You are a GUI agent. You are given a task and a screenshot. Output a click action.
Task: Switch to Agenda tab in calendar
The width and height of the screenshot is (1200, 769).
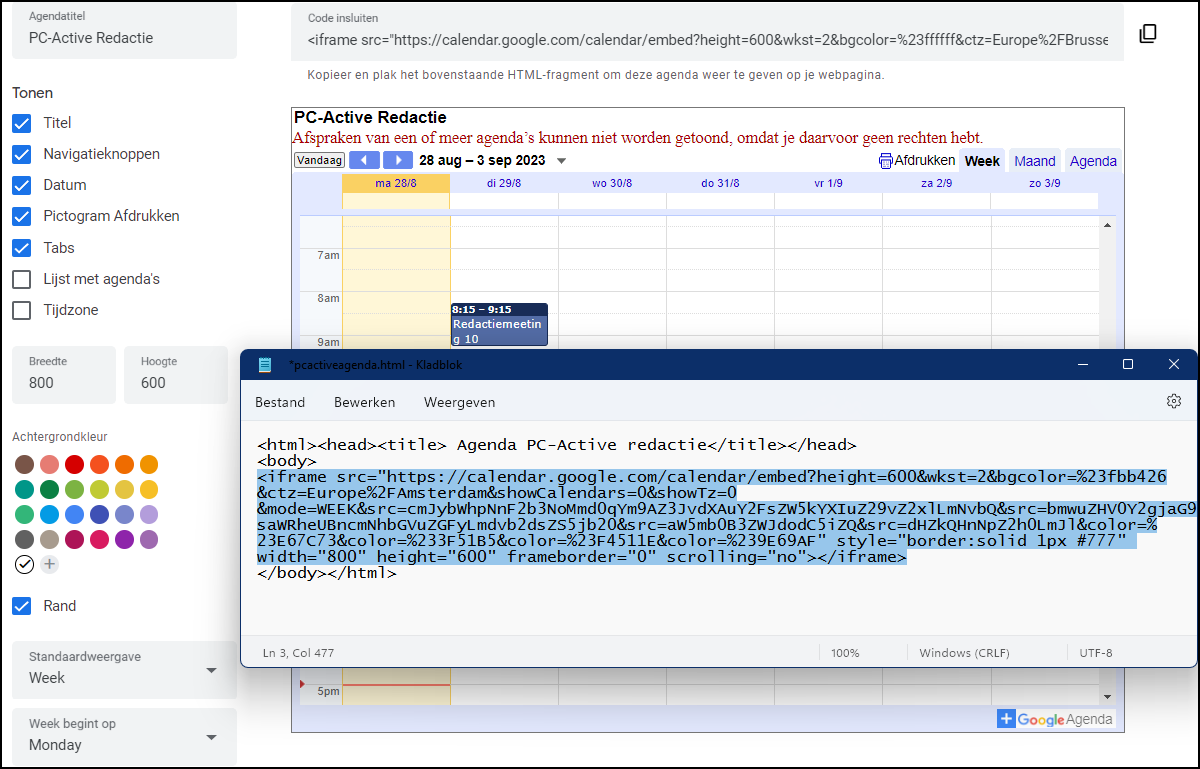1093,161
